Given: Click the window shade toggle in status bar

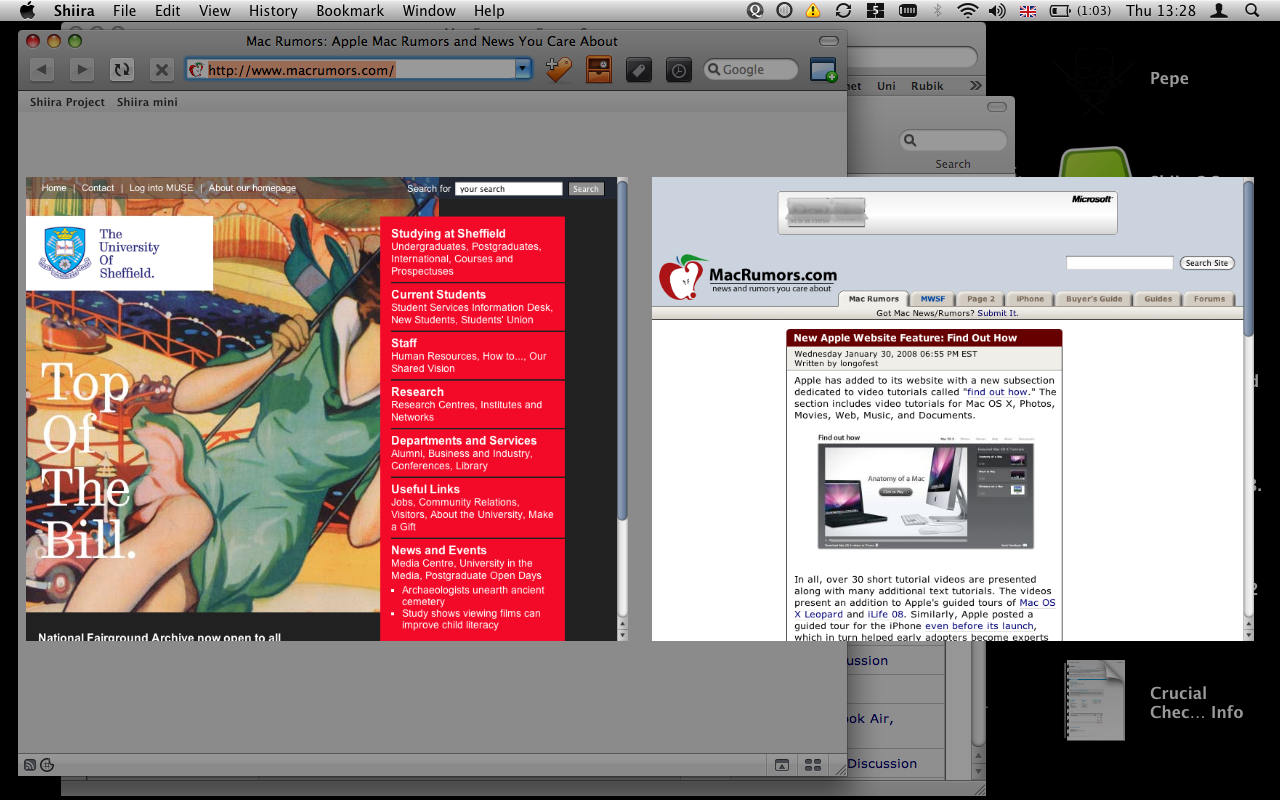Looking at the screenshot, I should point(781,764).
